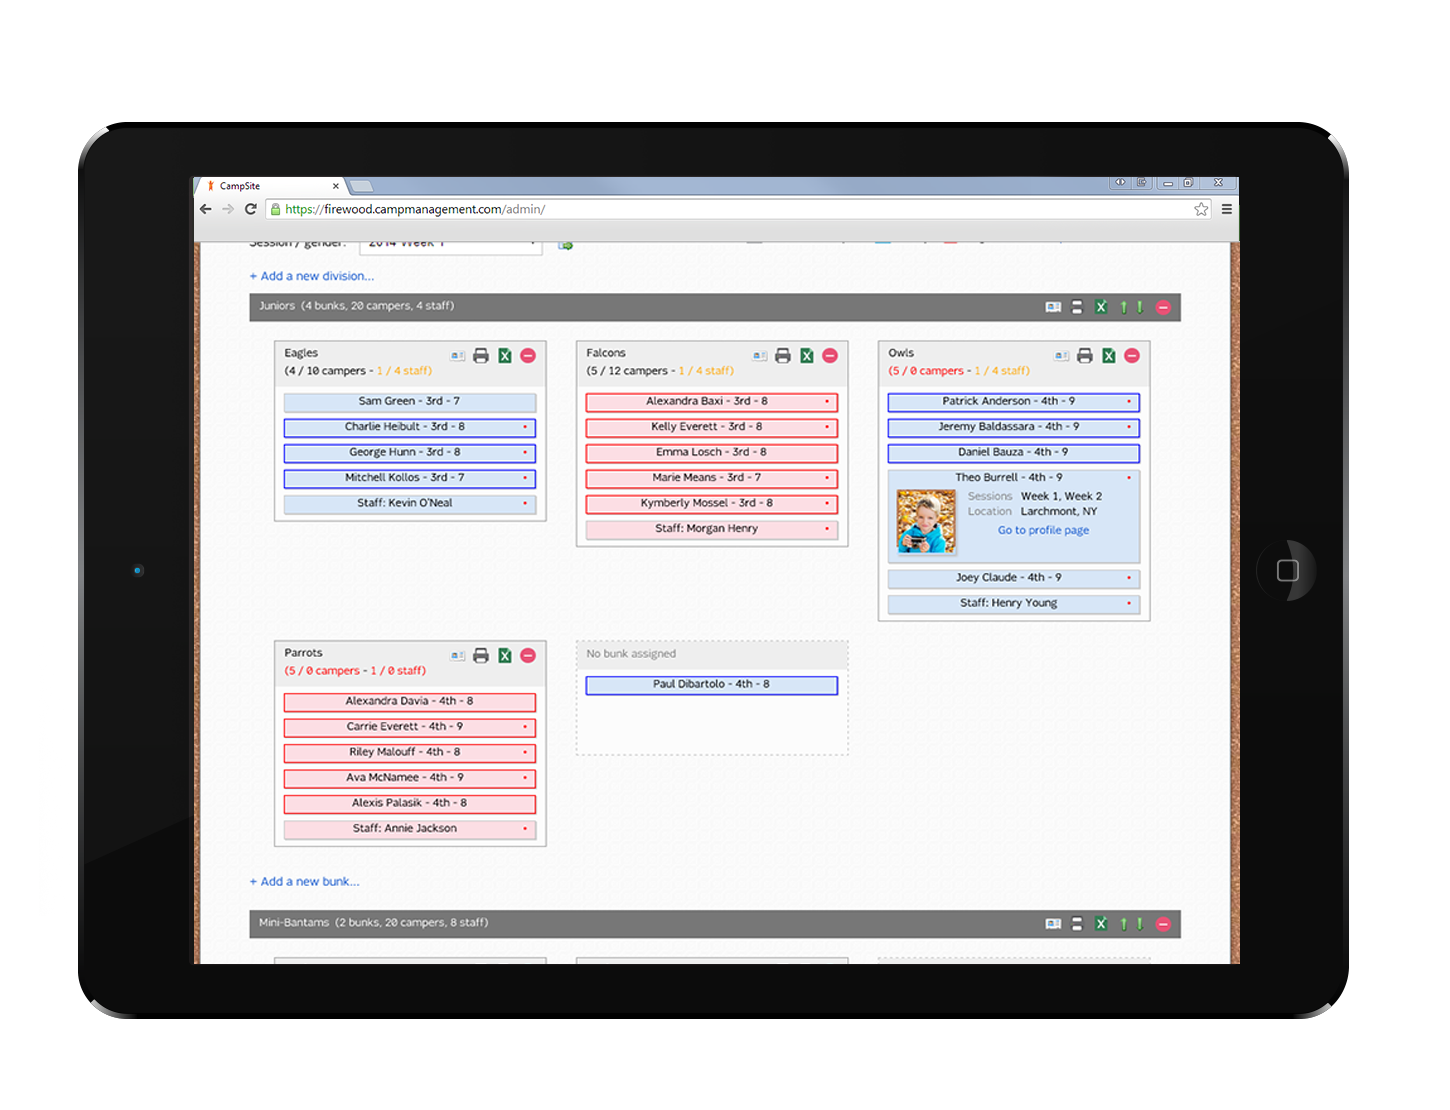Screen dimensions: 1450x1110
Task: Bookmark this page with the star icon
Action: point(1201,209)
